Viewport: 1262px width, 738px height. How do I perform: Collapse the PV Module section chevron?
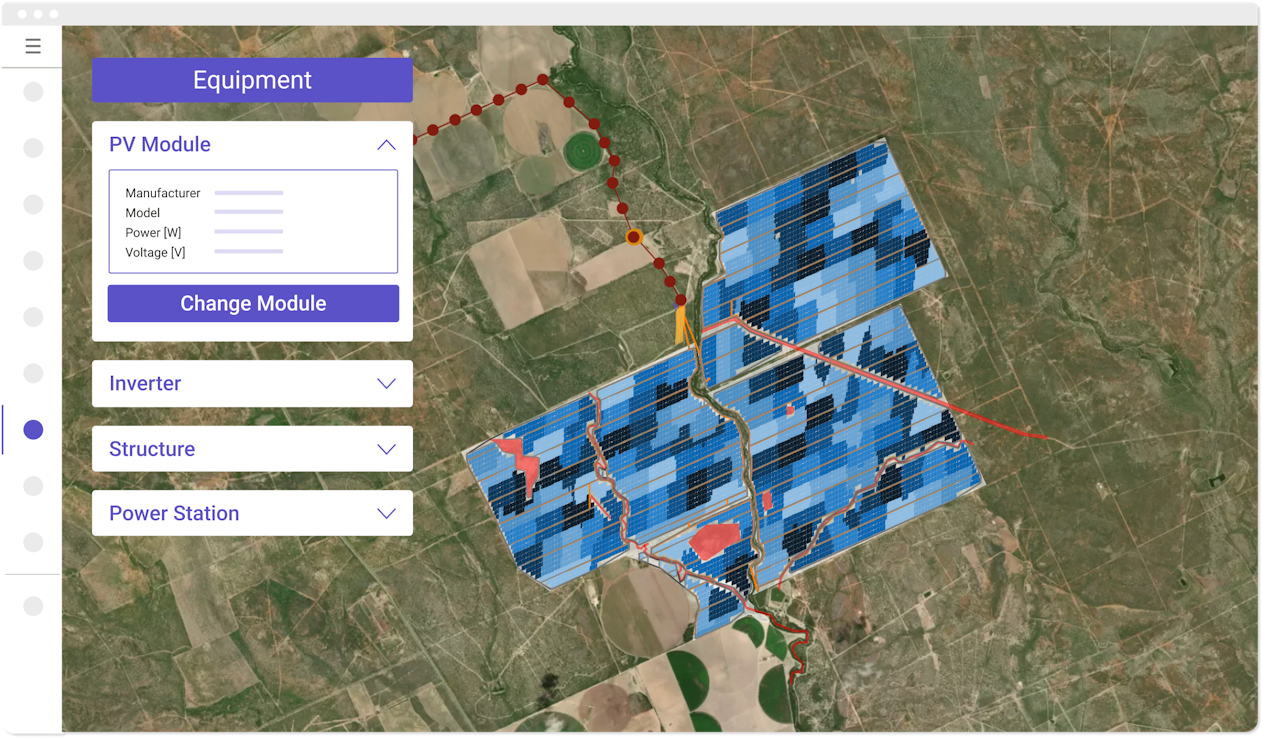pyautogui.click(x=386, y=145)
